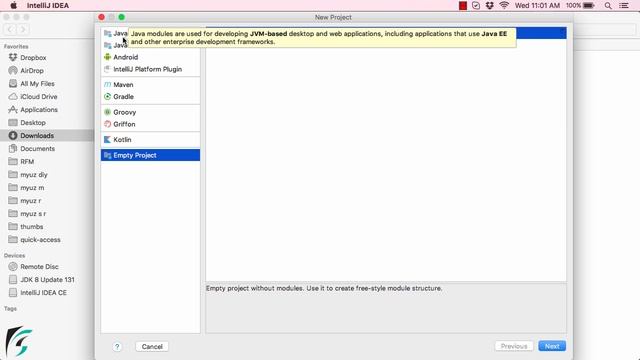Click the clock showing Wed 11:01 AM

(537, 5)
